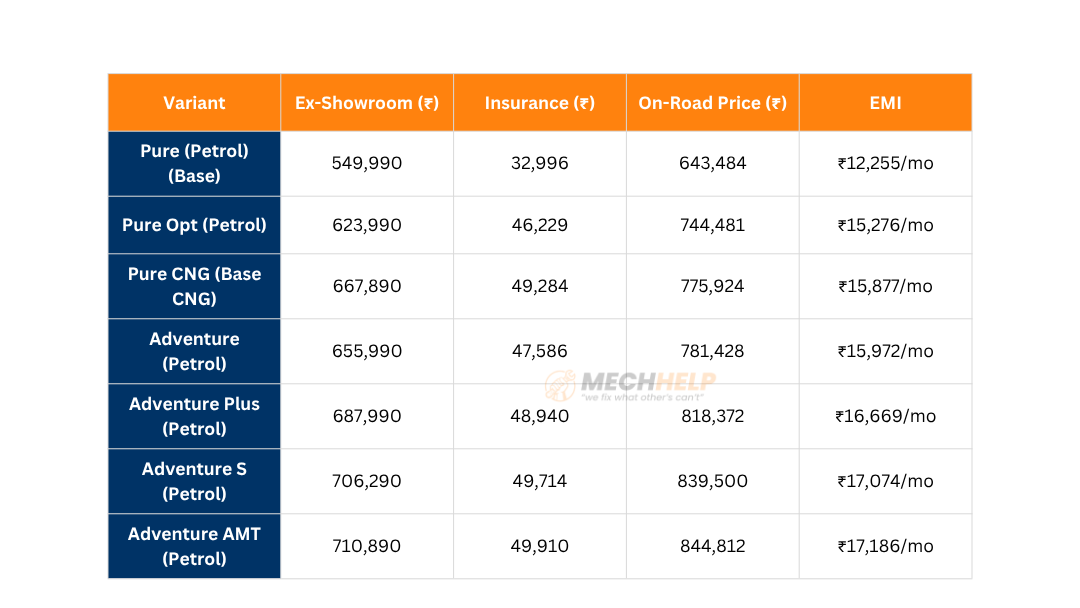Viewport: 1080px width, 608px height.
Task: Click the Insurance (₹) header cell
Action: [x=540, y=103]
